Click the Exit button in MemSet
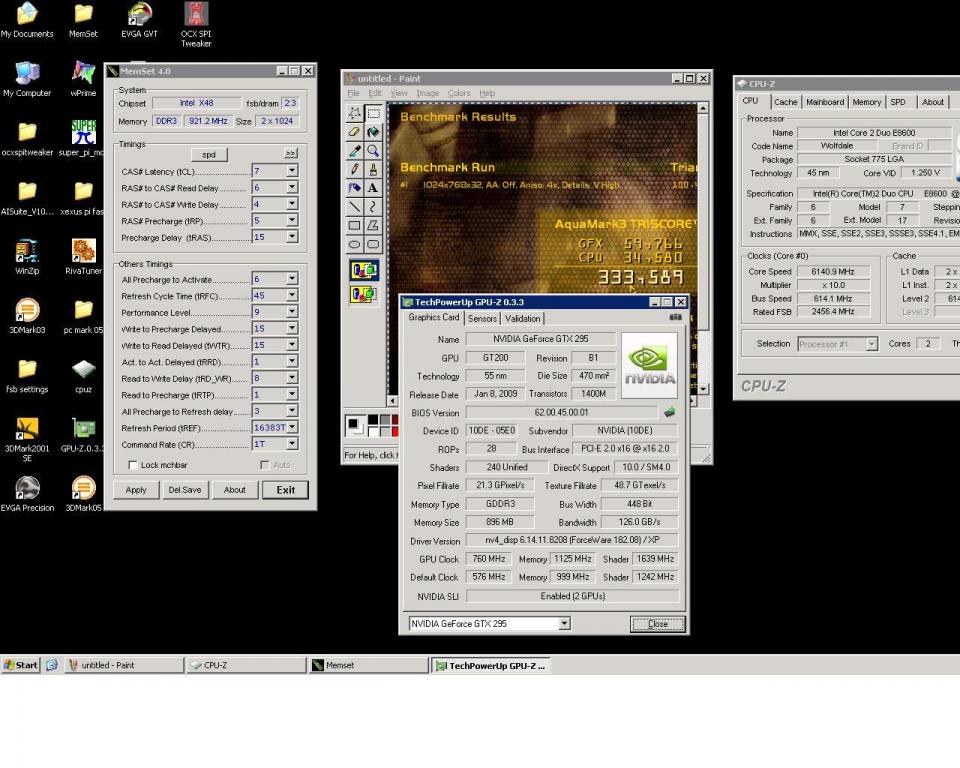The image size is (960, 768). point(285,490)
